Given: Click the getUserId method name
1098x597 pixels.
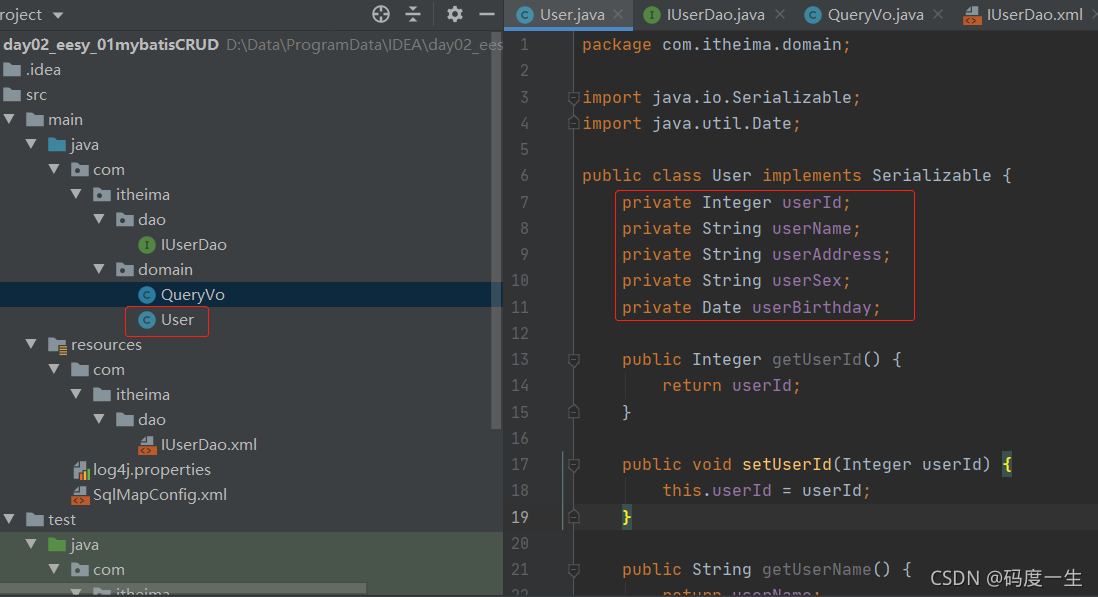Looking at the screenshot, I should [816, 360].
